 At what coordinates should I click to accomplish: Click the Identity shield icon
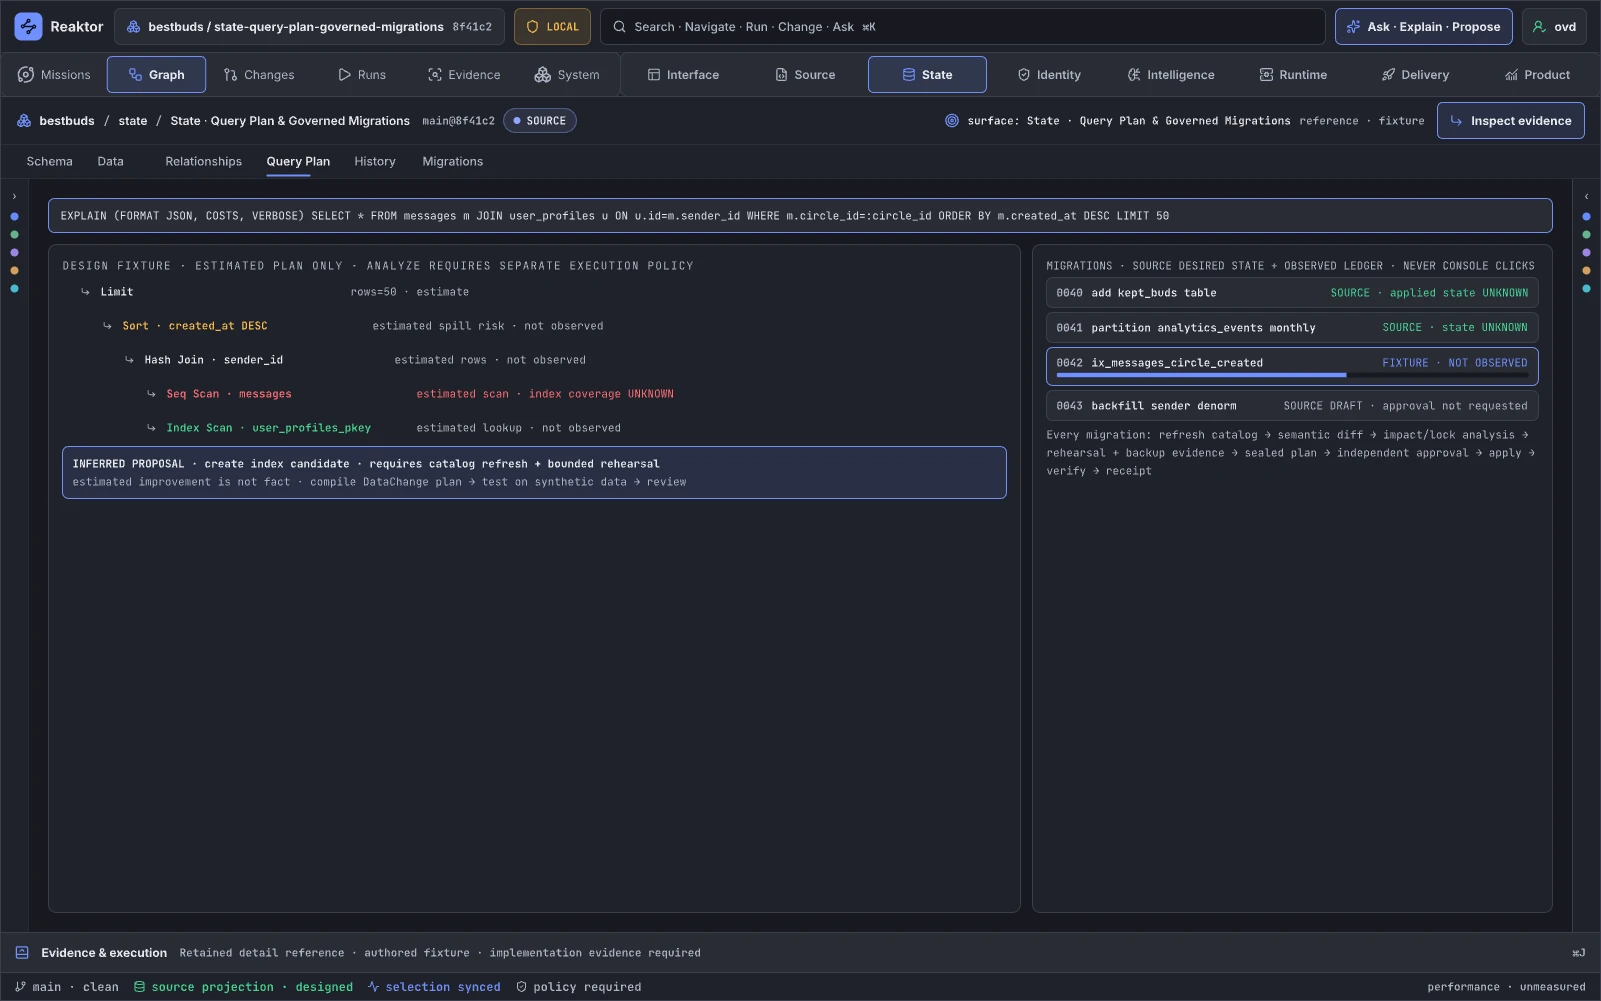point(1024,75)
